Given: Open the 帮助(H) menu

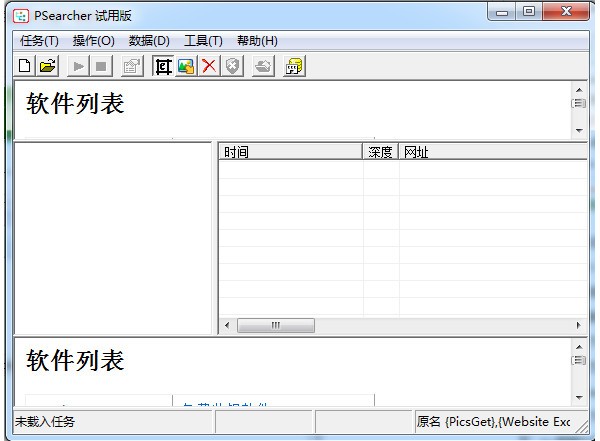Looking at the screenshot, I should 257,41.
